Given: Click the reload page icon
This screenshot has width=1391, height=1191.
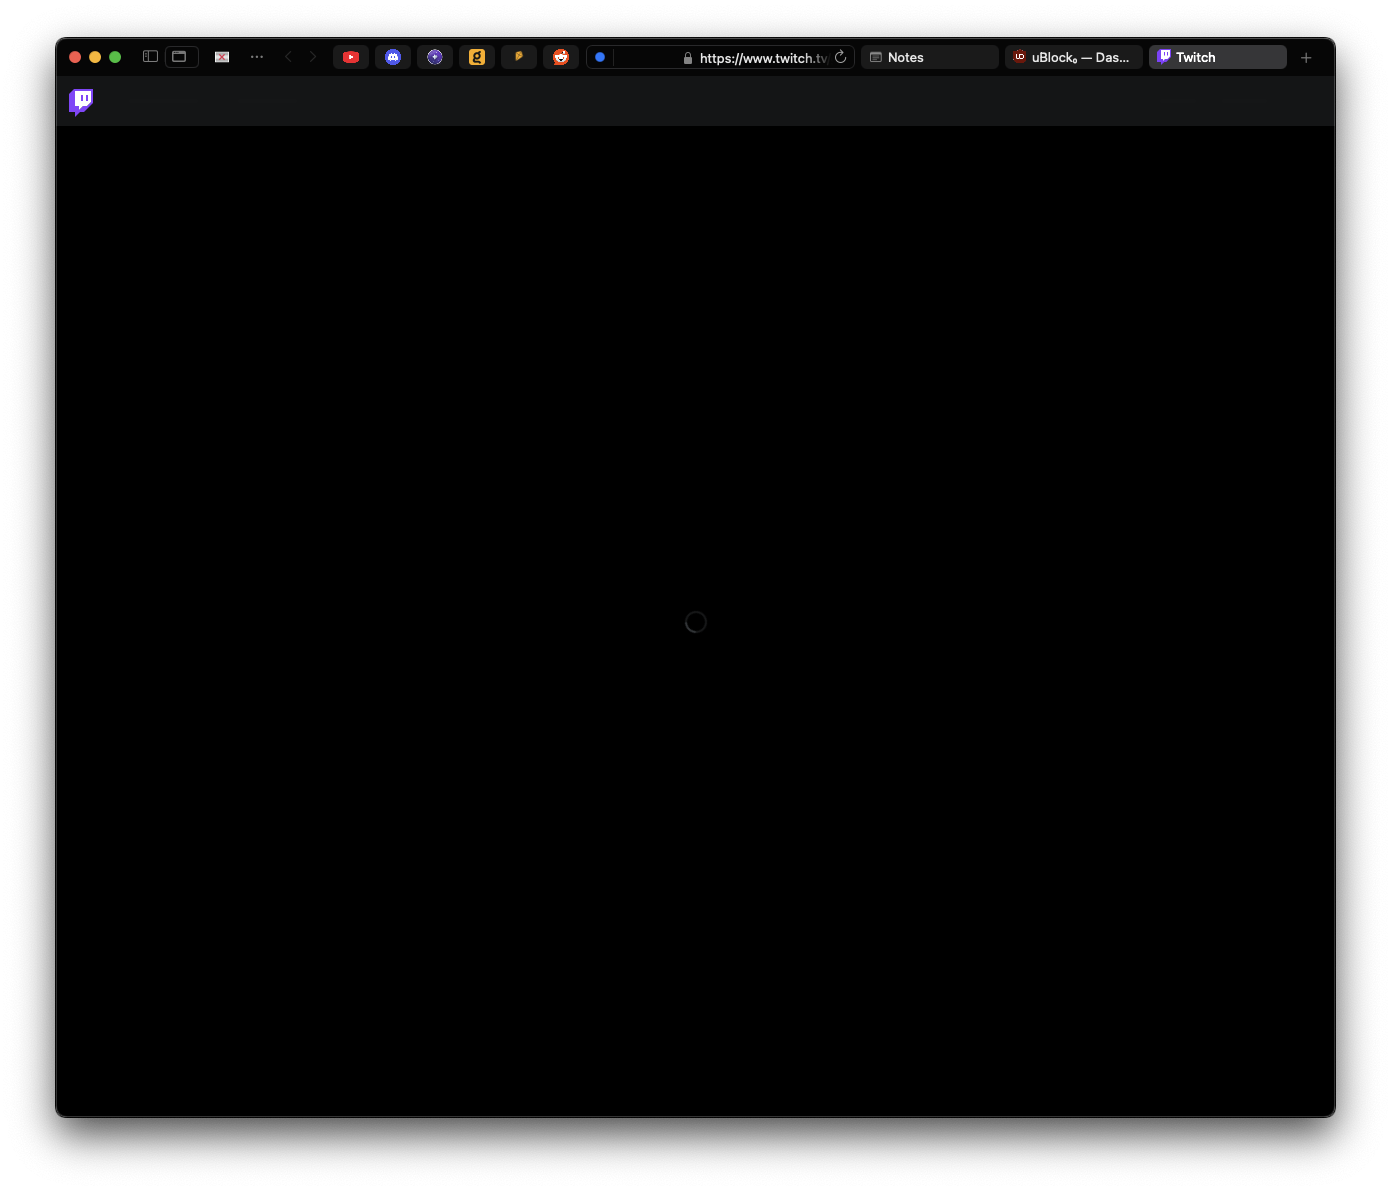Looking at the screenshot, I should point(841,57).
